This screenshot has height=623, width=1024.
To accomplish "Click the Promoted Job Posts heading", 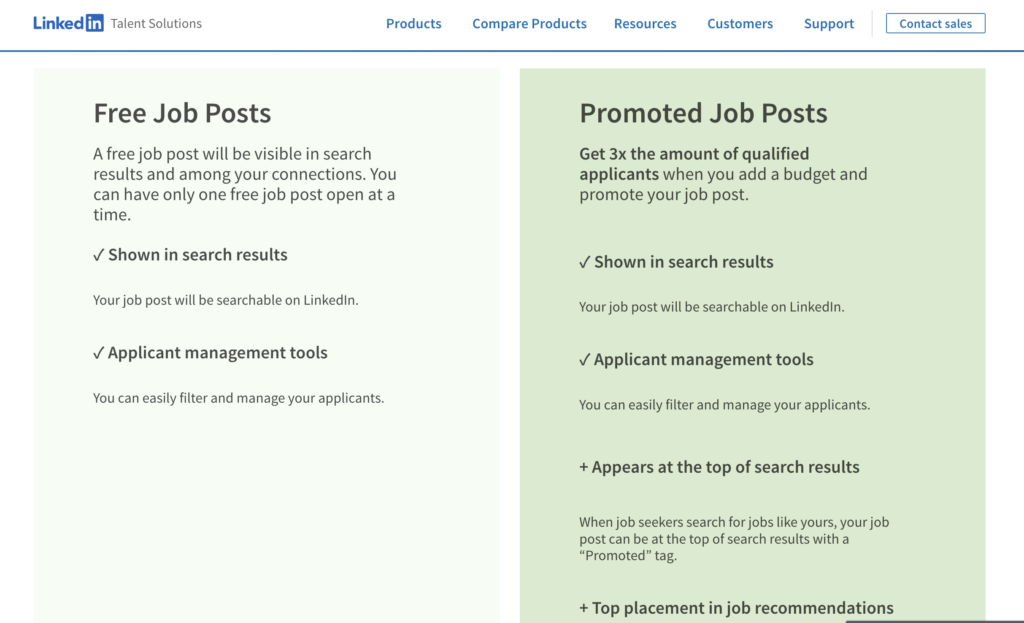I will pos(703,113).
